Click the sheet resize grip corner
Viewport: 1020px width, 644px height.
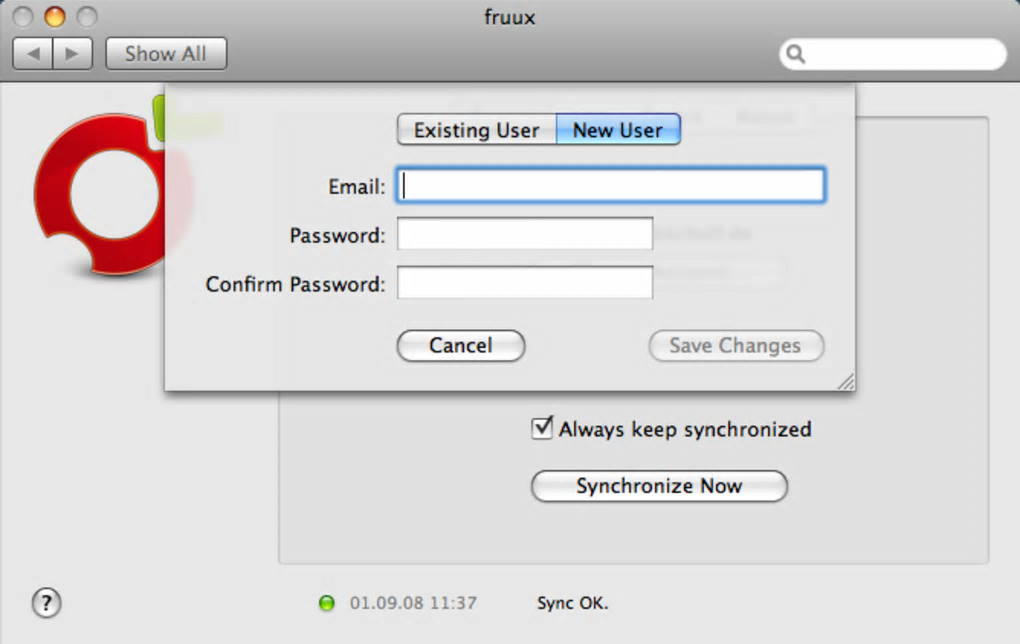[x=845, y=381]
